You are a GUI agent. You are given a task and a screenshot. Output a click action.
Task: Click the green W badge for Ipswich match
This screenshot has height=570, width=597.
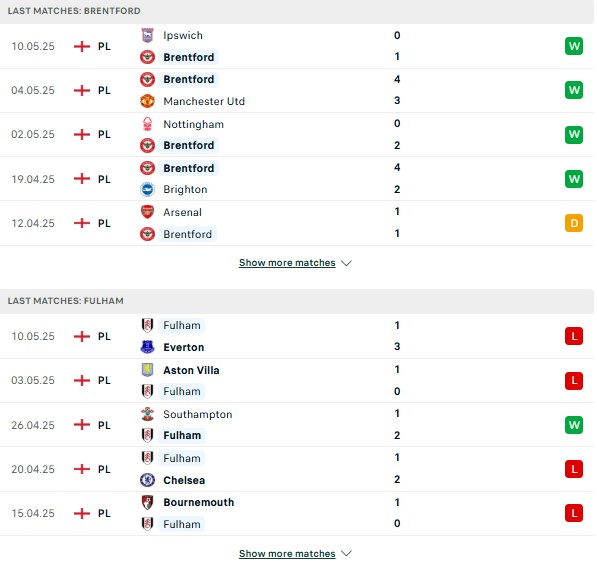point(574,46)
